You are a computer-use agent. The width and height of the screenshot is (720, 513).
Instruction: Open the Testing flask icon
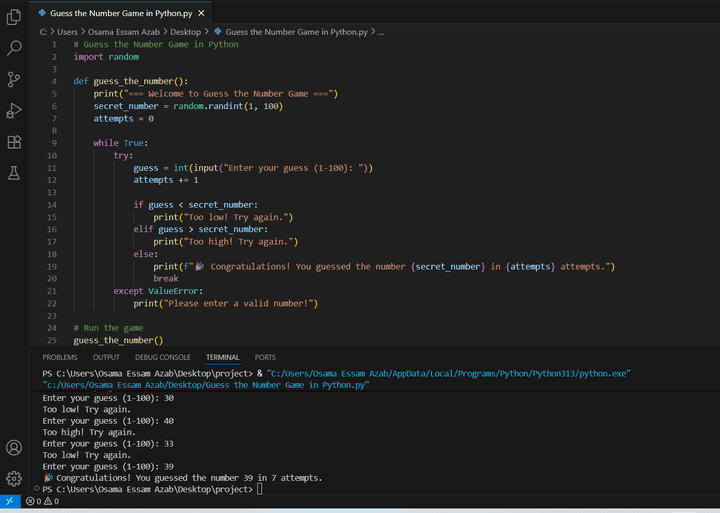click(14, 174)
